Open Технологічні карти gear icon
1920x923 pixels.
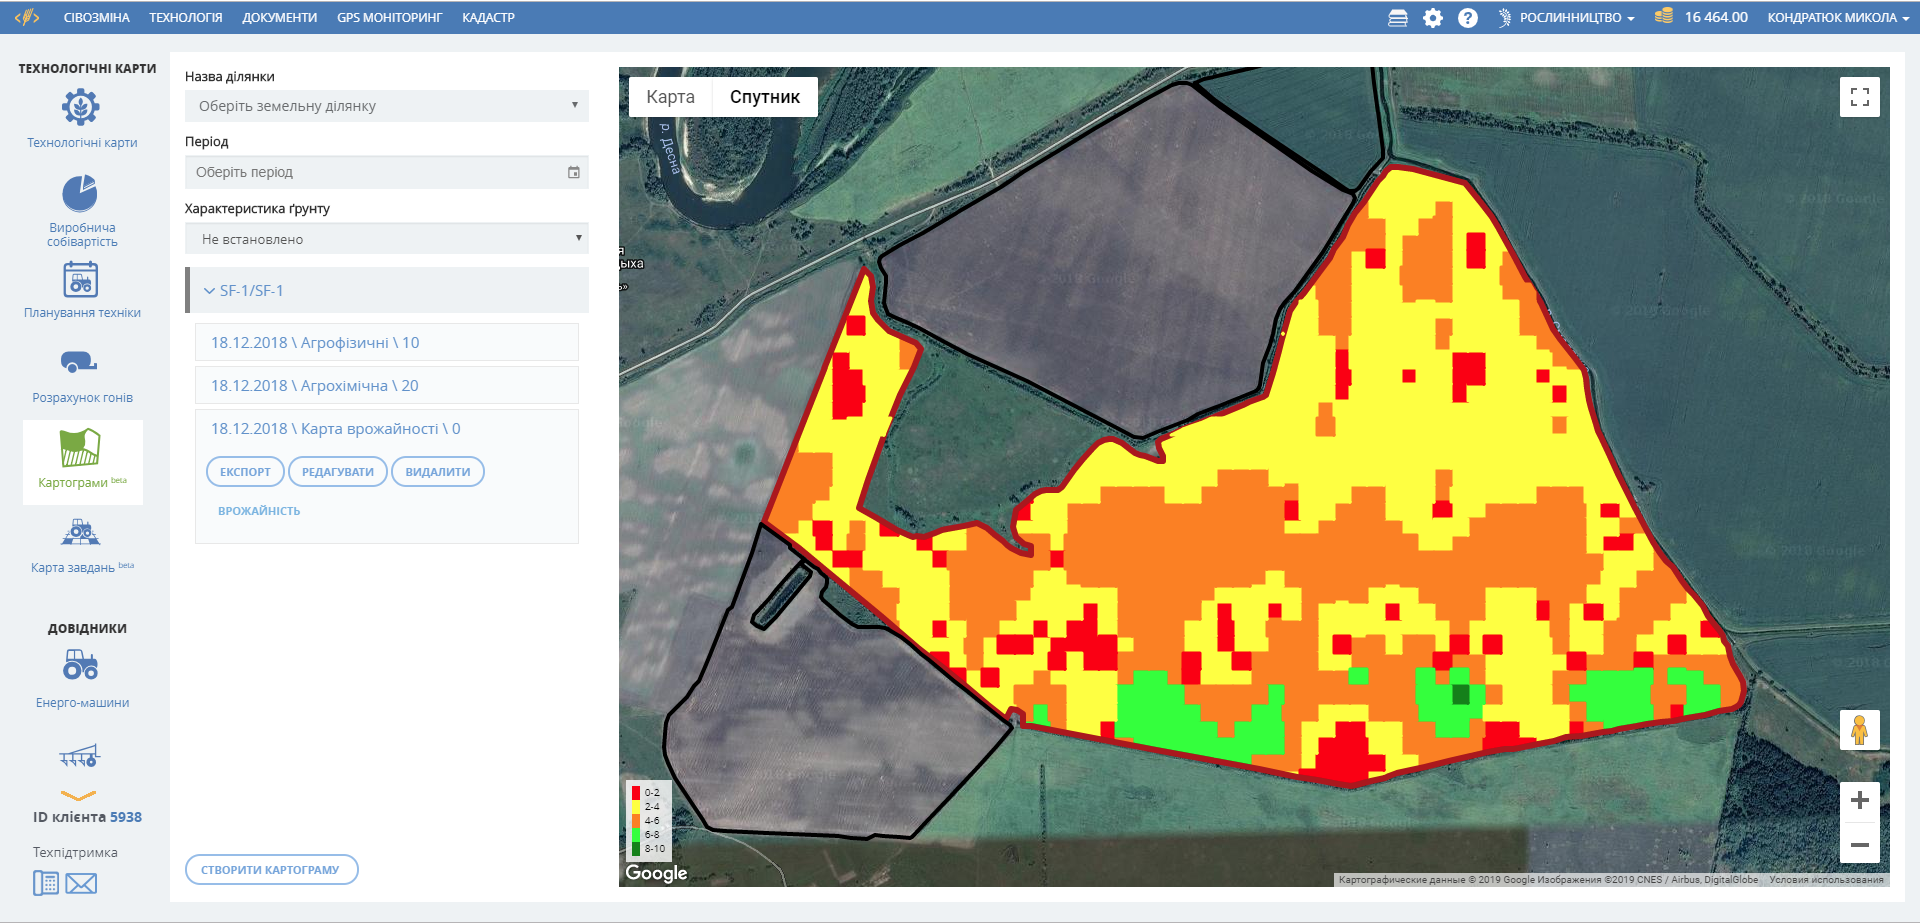tap(81, 107)
